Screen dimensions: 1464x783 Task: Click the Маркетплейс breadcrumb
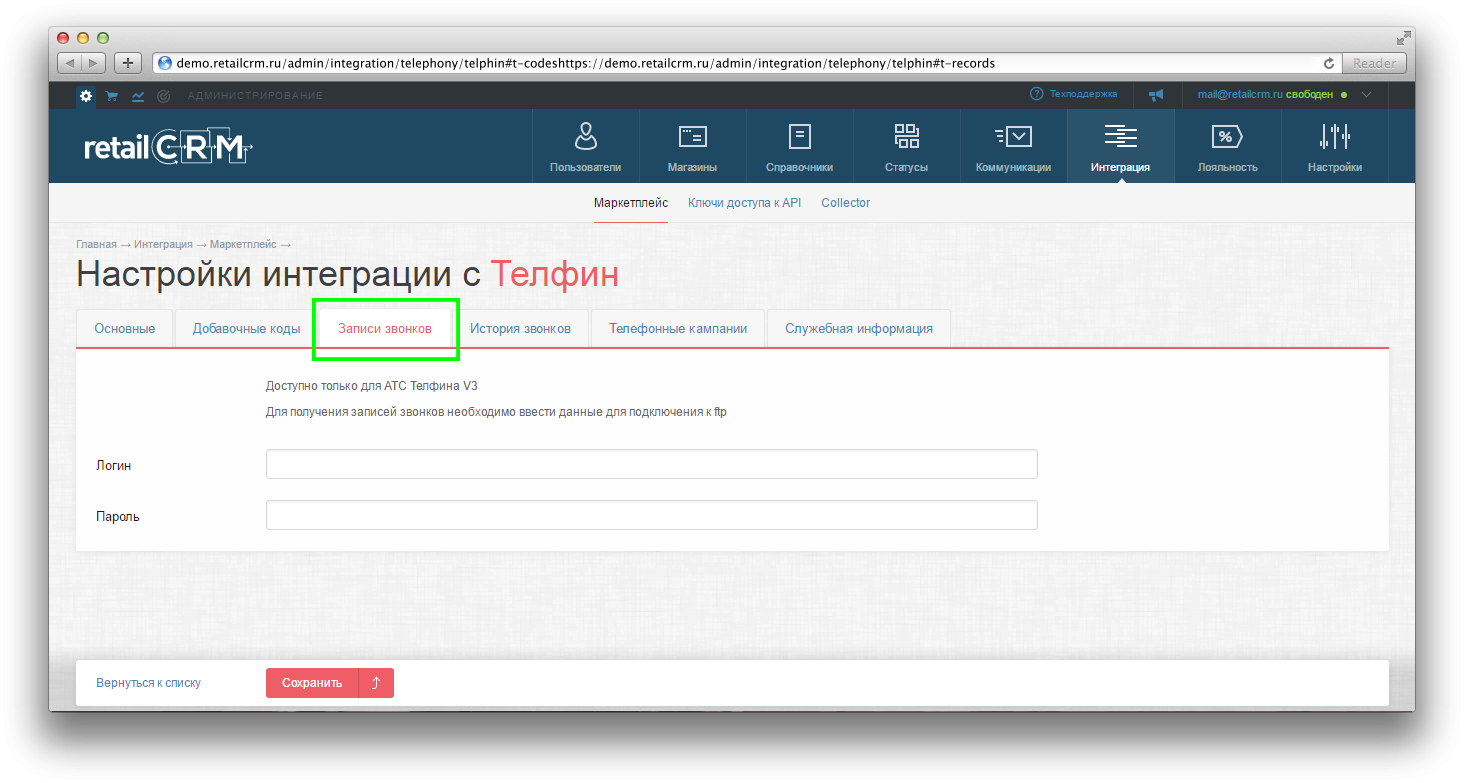click(x=243, y=244)
